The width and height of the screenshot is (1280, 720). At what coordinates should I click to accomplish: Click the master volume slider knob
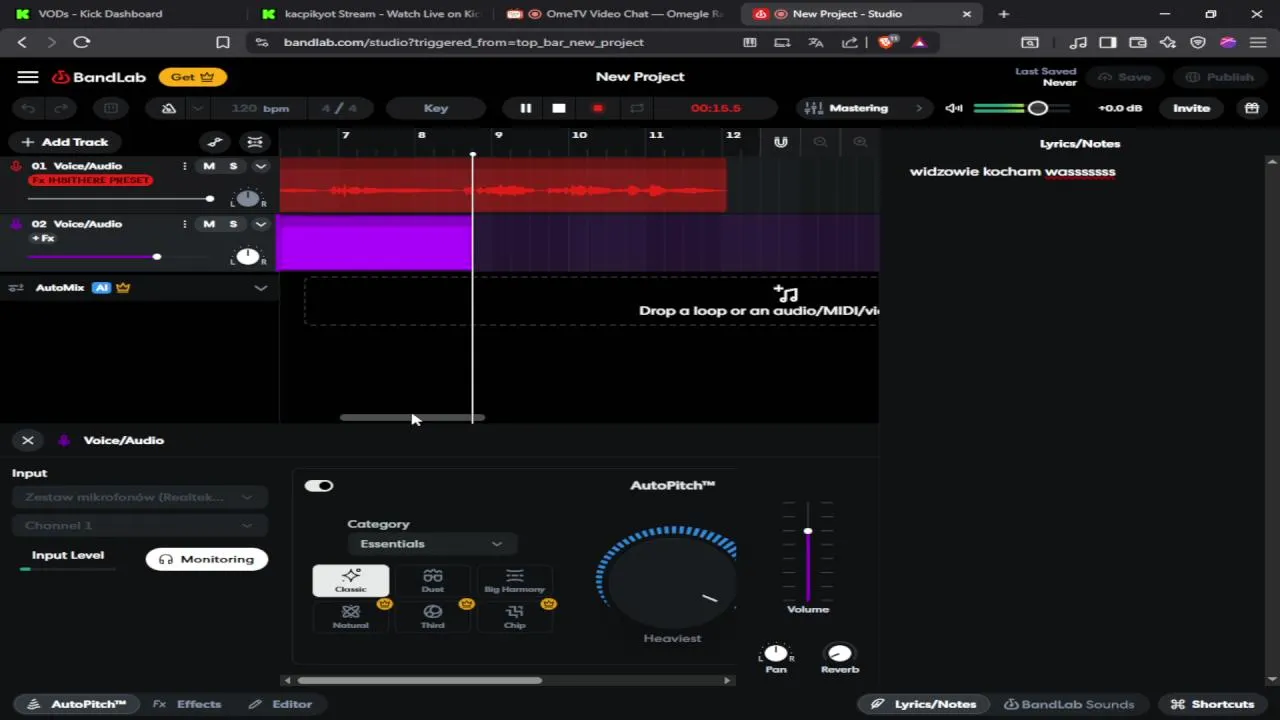point(1038,108)
